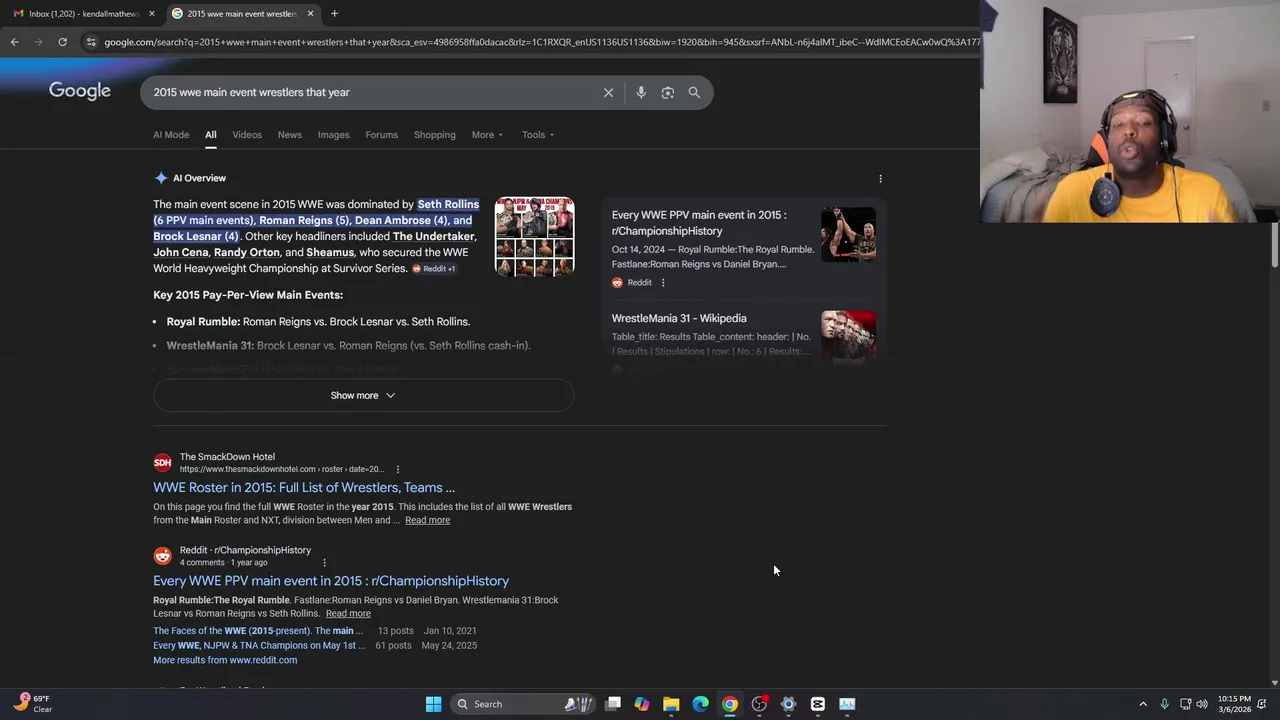The height and width of the screenshot is (720, 1280).
Task: Click the browser address bar
Action: click(540, 42)
